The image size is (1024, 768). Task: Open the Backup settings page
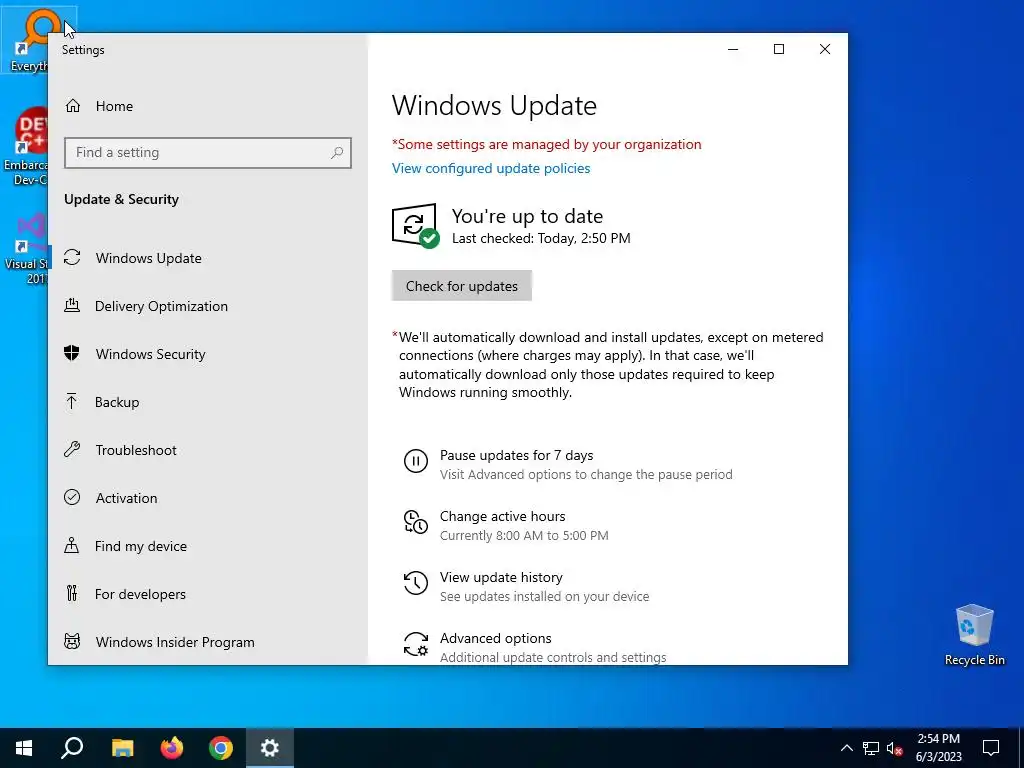point(208,402)
